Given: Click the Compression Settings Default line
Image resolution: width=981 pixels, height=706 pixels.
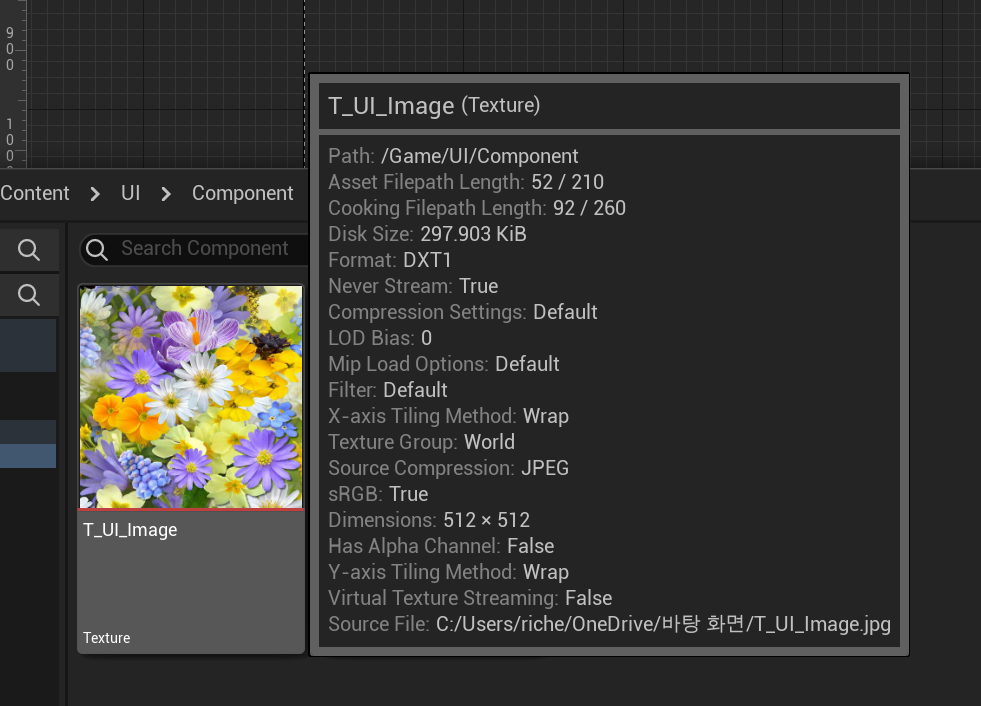Looking at the screenshot, I should tap(463, 312).
